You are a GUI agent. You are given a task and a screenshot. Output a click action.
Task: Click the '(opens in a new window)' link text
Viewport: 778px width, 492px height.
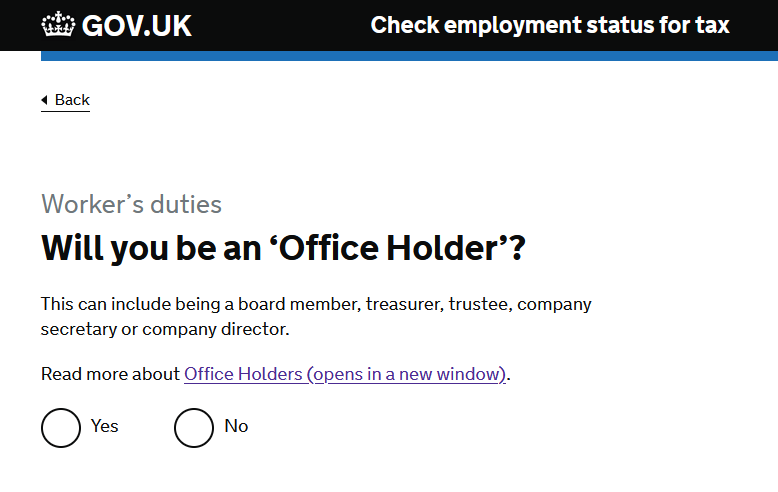coord(406,374)
